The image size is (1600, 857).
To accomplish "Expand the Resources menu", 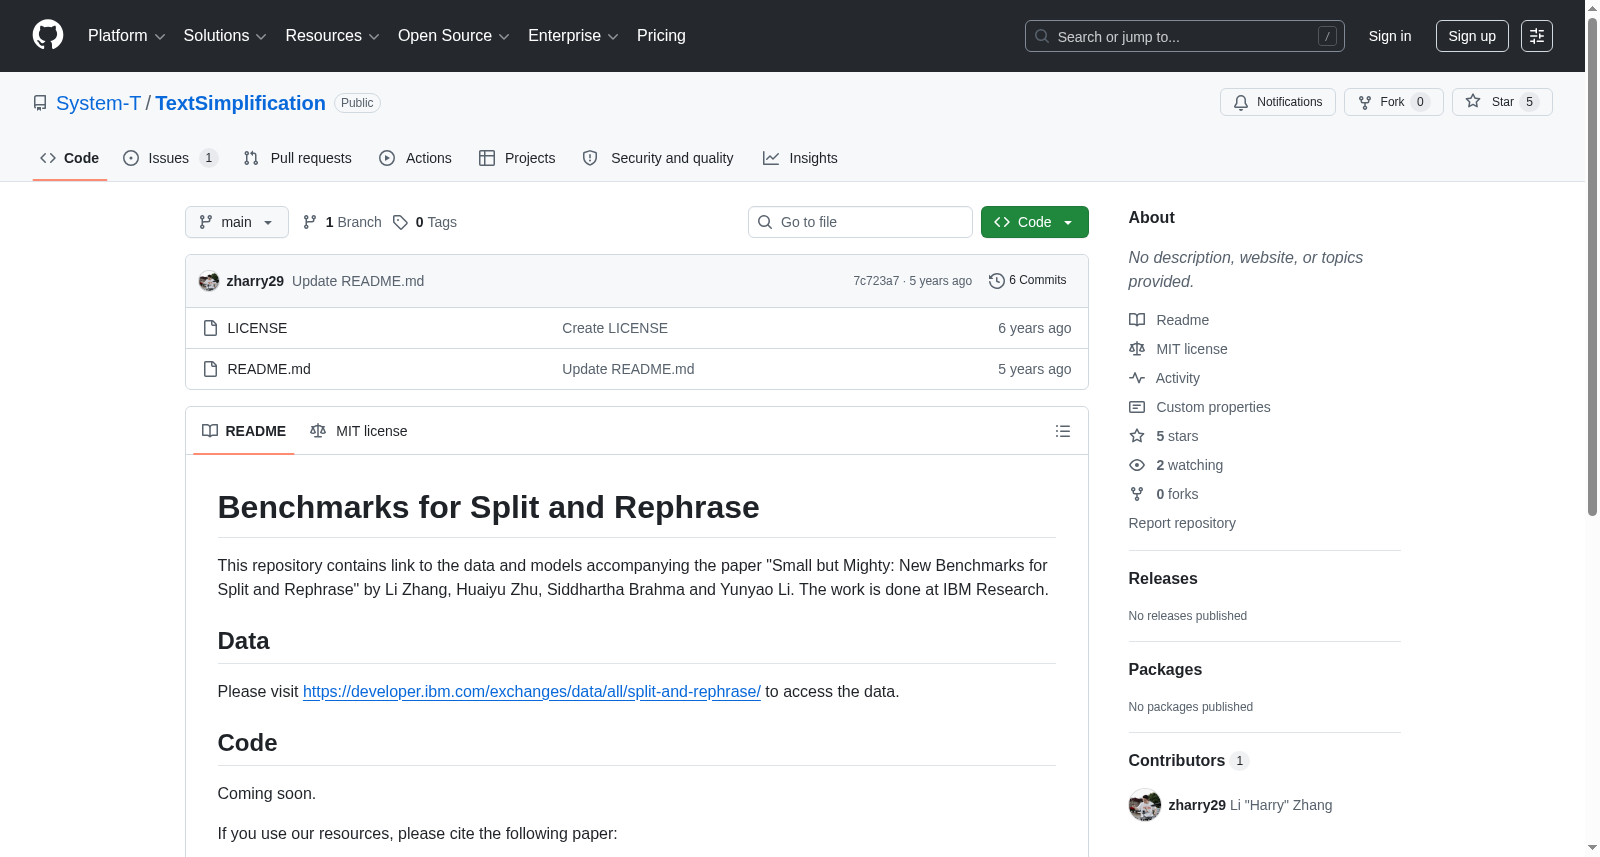I will (332, 36).
